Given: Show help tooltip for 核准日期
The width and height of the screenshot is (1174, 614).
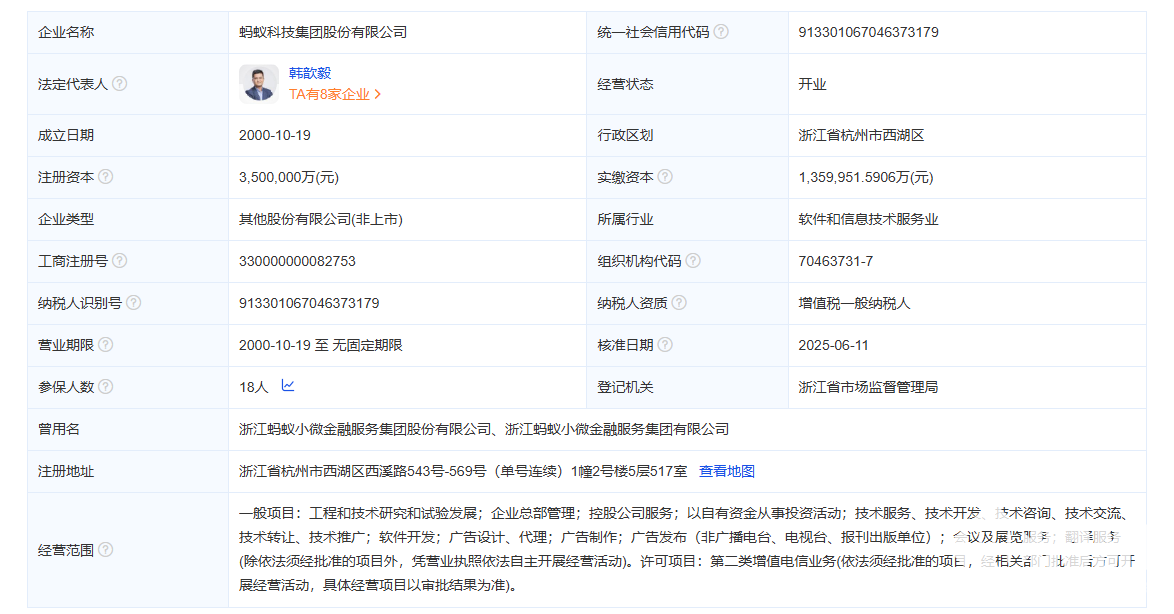Looking at the screenshot, I should [665, 345].
